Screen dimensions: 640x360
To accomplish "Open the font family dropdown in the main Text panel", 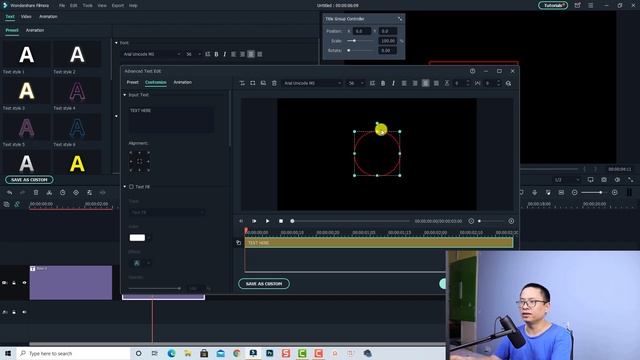I will coord(151,54).
